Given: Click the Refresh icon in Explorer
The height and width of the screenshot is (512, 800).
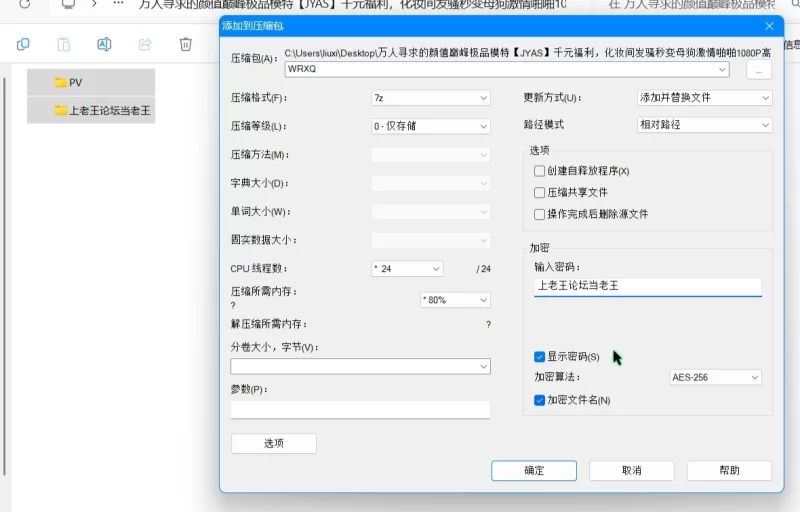Looking at the screenshot, I should tap(26, 4).
